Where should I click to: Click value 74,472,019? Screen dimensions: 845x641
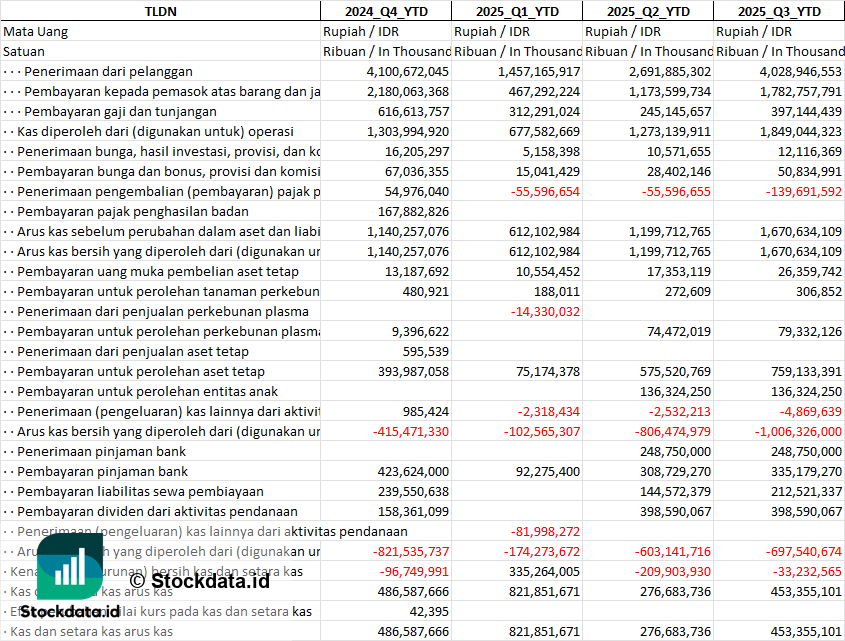click(x=679, y=332)
